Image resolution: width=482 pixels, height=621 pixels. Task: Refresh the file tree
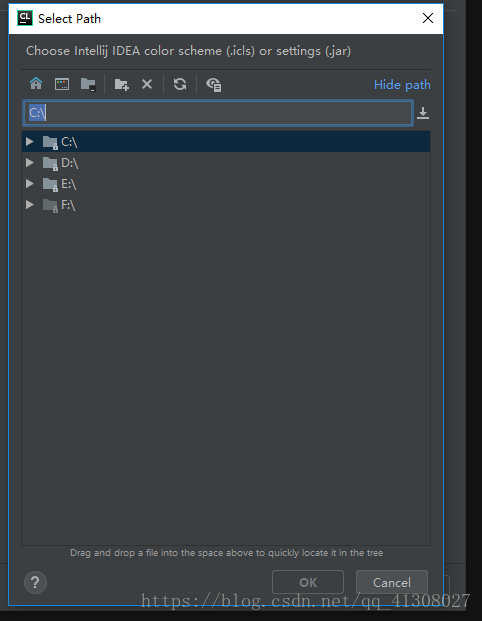[x=180, y=84]
